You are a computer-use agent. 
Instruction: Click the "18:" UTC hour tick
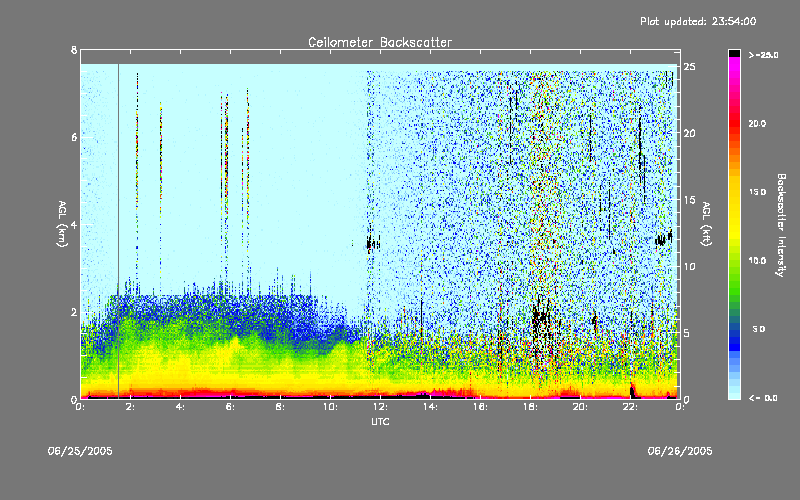[531, 407]
